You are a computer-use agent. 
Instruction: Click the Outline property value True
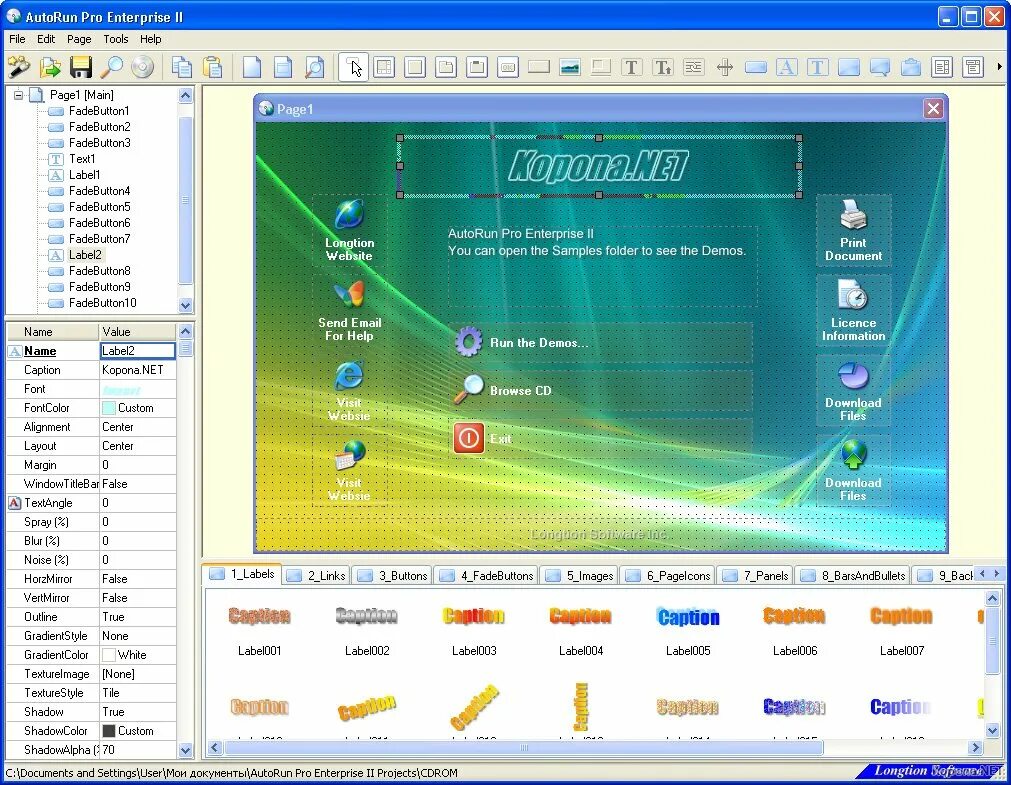point(137,617)
